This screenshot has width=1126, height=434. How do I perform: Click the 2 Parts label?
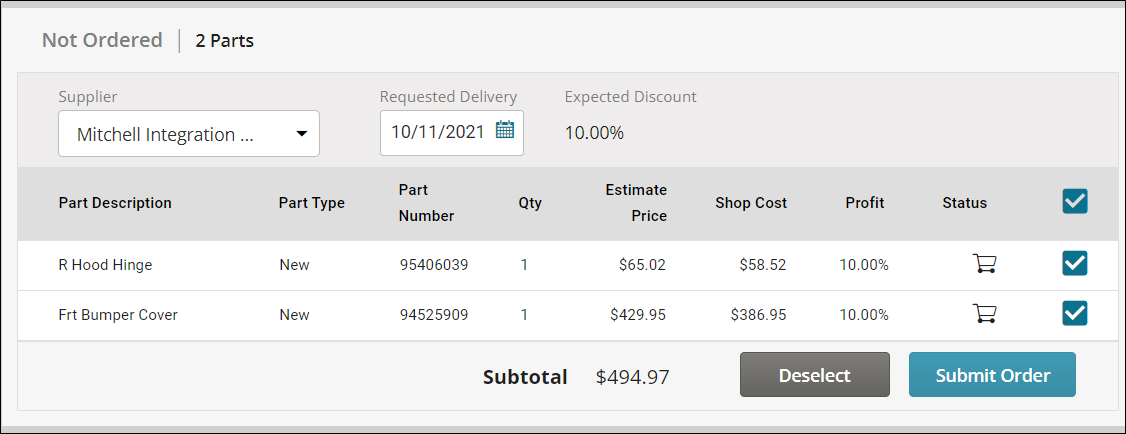(x=224, y=41)
